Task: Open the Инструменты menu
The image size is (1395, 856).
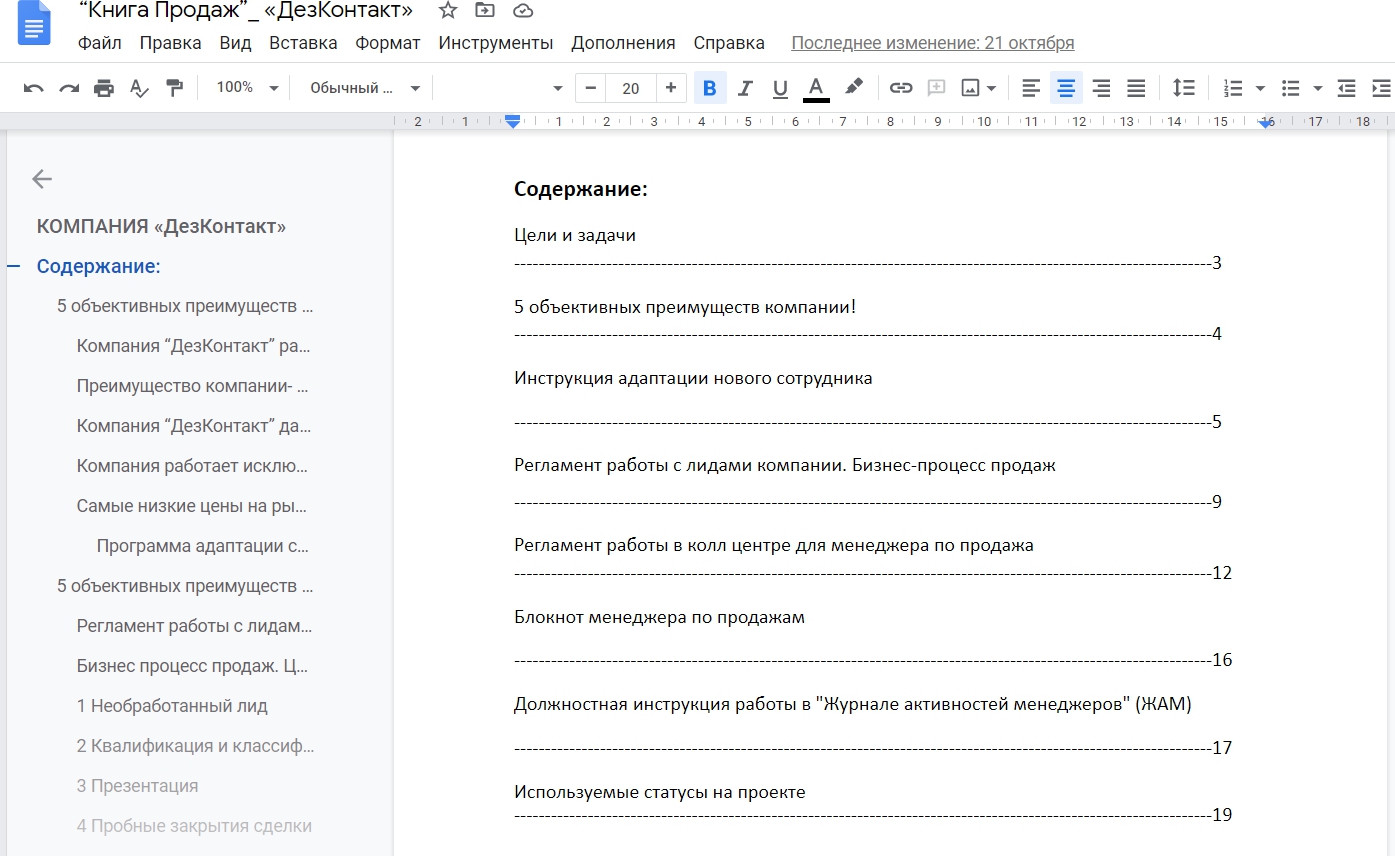Action: coord(494,43)
